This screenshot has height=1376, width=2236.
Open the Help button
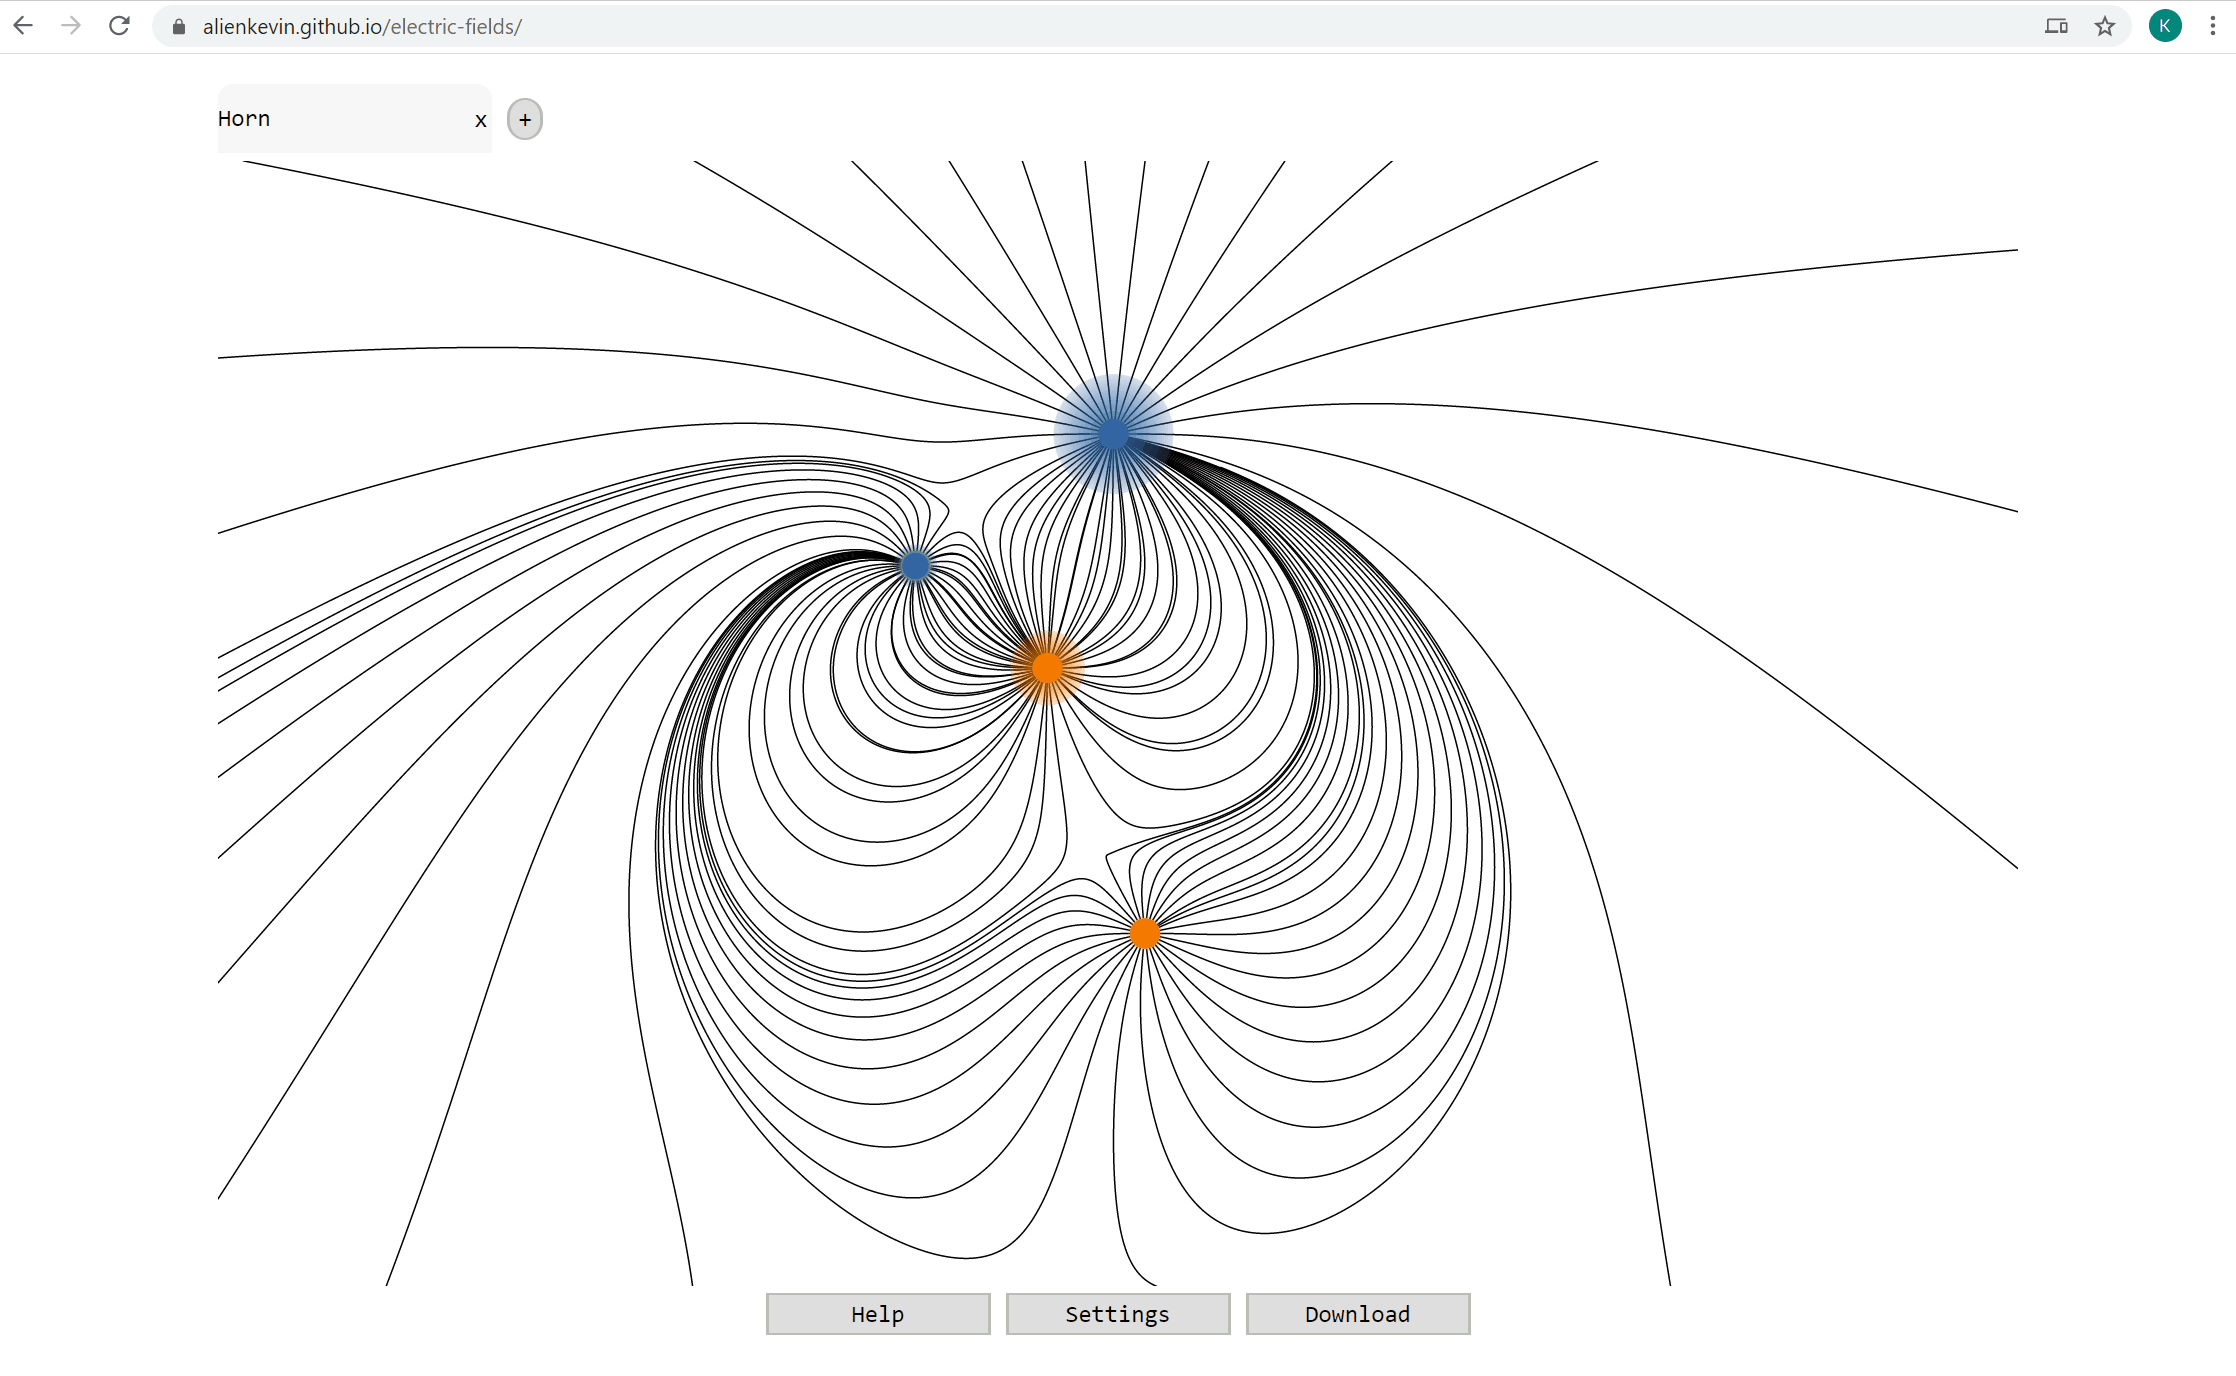click(877, 1314)
